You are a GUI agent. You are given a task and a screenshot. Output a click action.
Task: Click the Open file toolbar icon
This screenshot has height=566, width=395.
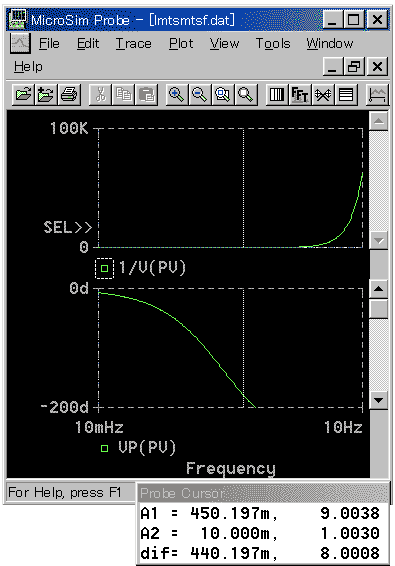(23, 95)
